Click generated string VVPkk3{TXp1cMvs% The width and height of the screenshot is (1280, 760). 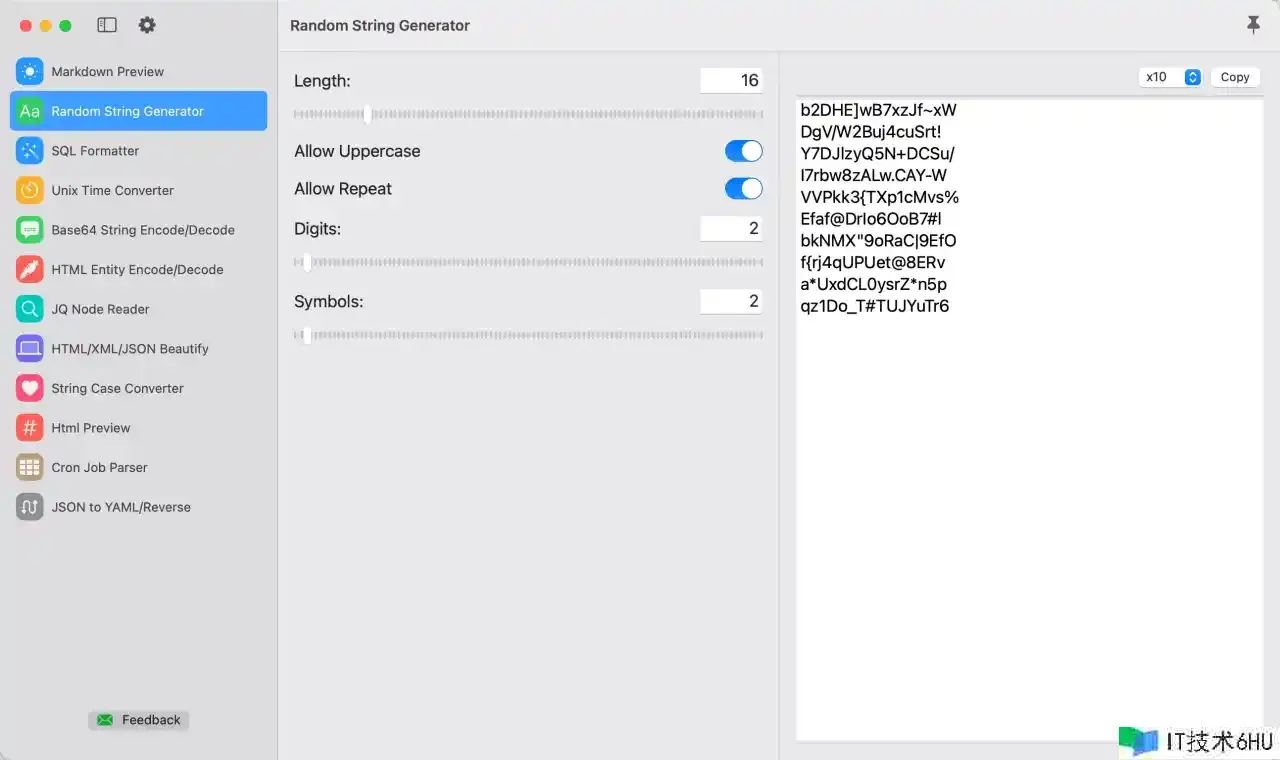tap(880, 197)
